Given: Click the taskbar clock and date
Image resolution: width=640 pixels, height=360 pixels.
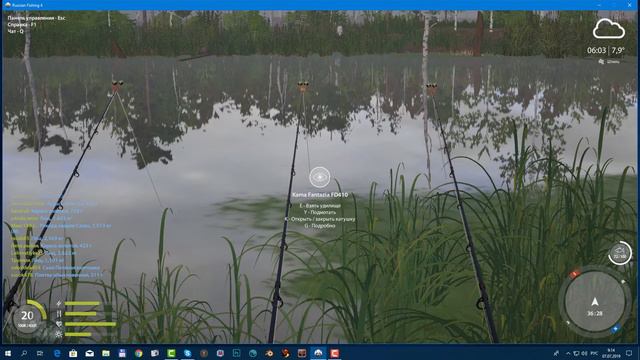Looking at the screenshot, I should pyautogui.click(x=611, y=353).
